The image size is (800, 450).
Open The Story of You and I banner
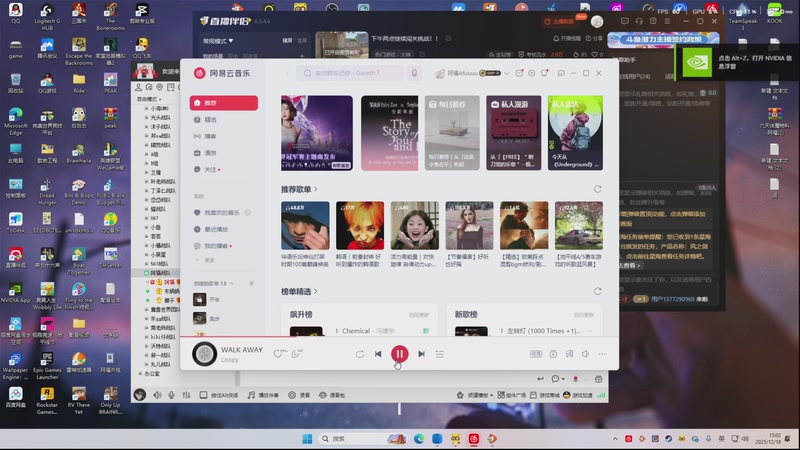point(390,133)
